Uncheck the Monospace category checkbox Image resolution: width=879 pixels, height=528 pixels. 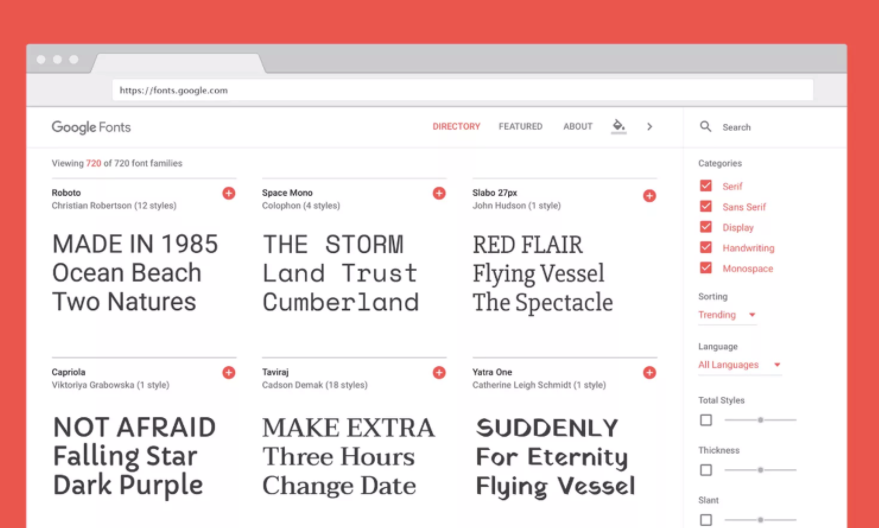point(706,268)
